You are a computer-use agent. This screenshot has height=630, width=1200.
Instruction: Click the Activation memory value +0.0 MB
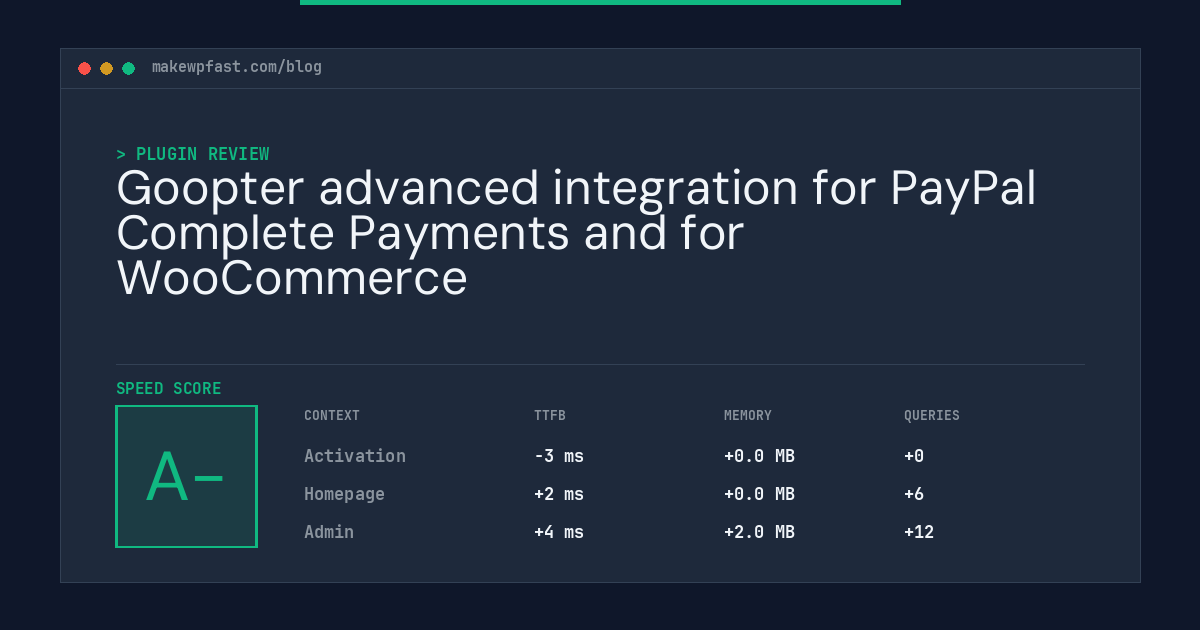[x=759, y=456]
